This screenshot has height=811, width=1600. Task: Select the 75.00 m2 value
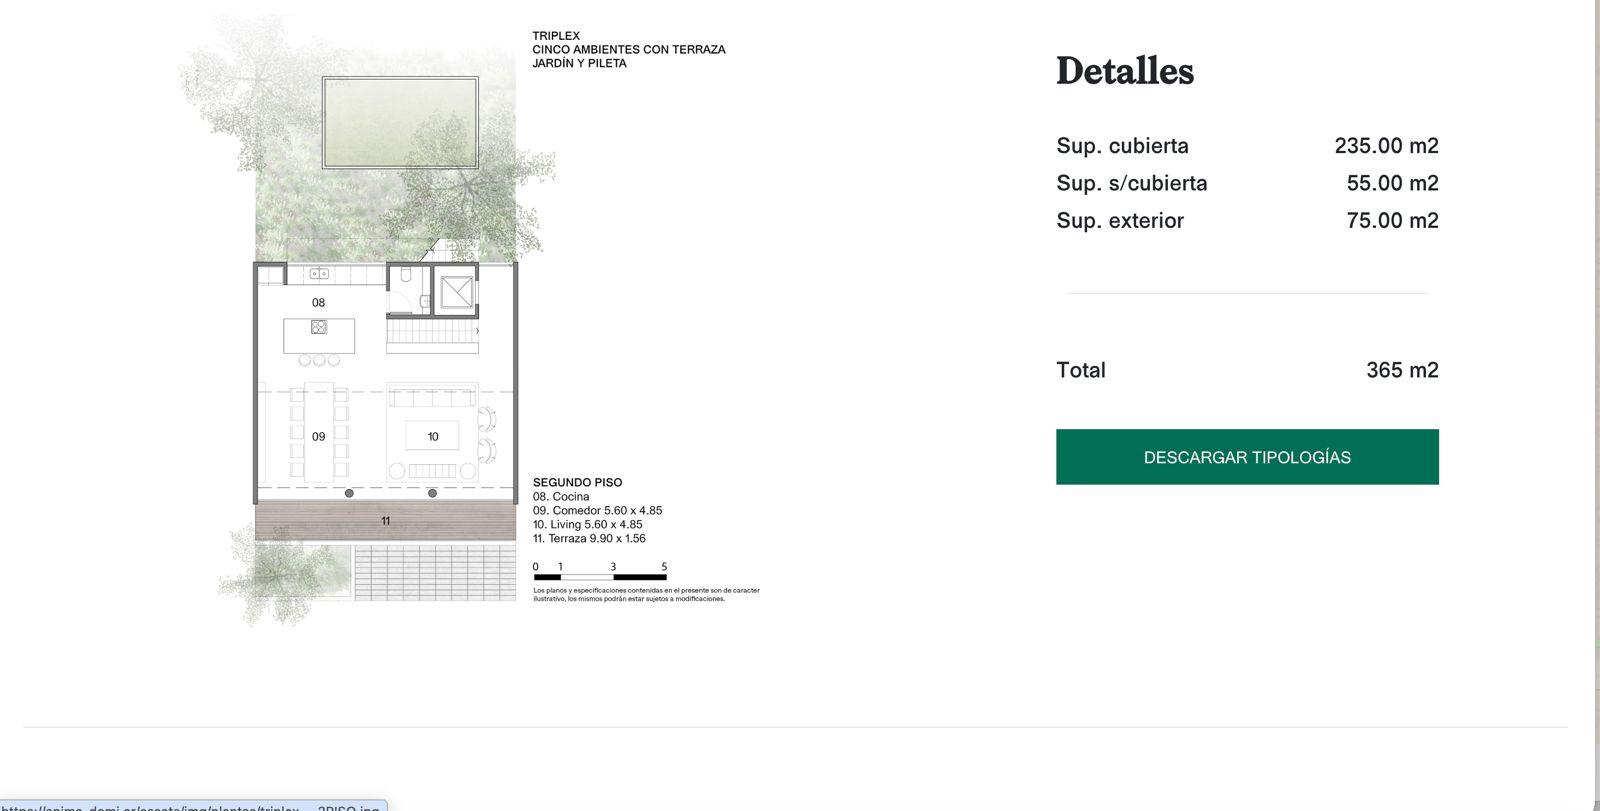coord(1392,221)
